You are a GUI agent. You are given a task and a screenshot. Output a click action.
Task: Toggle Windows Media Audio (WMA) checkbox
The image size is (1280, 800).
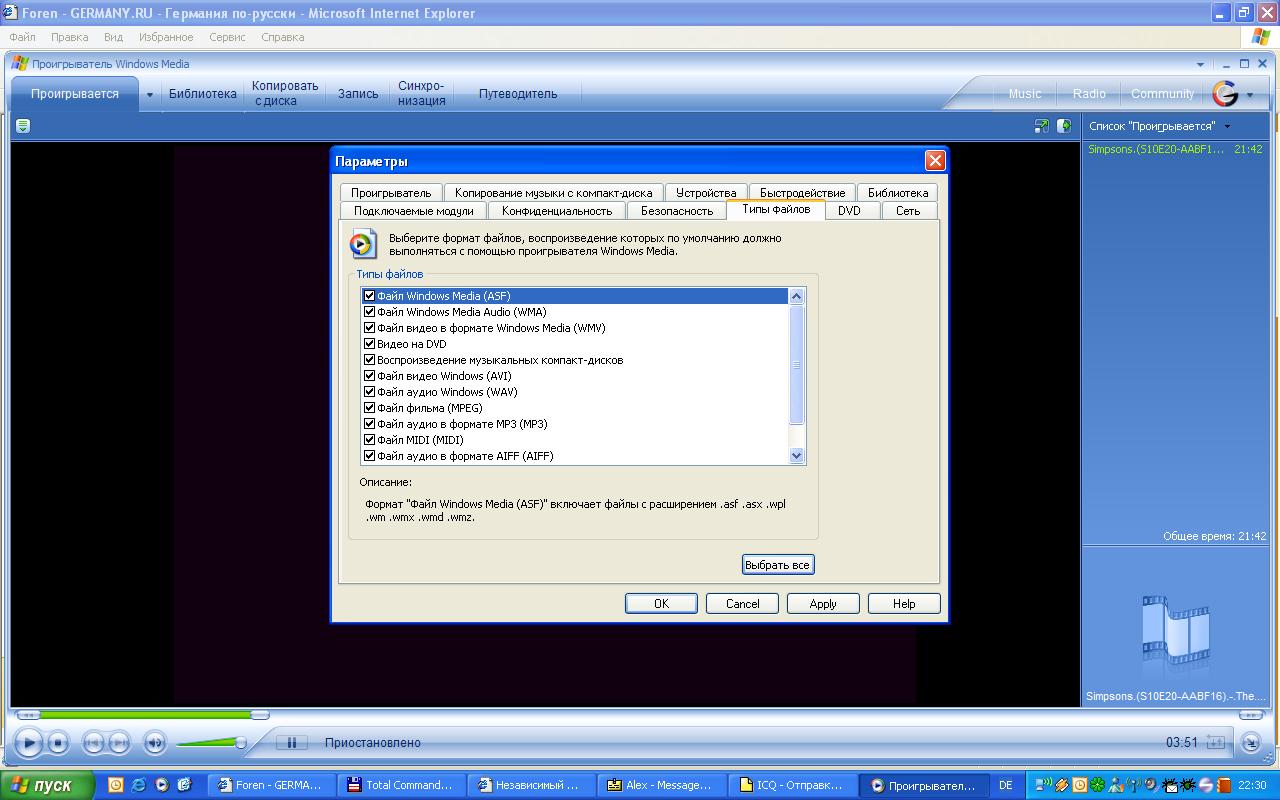click(x=369, y=312)
